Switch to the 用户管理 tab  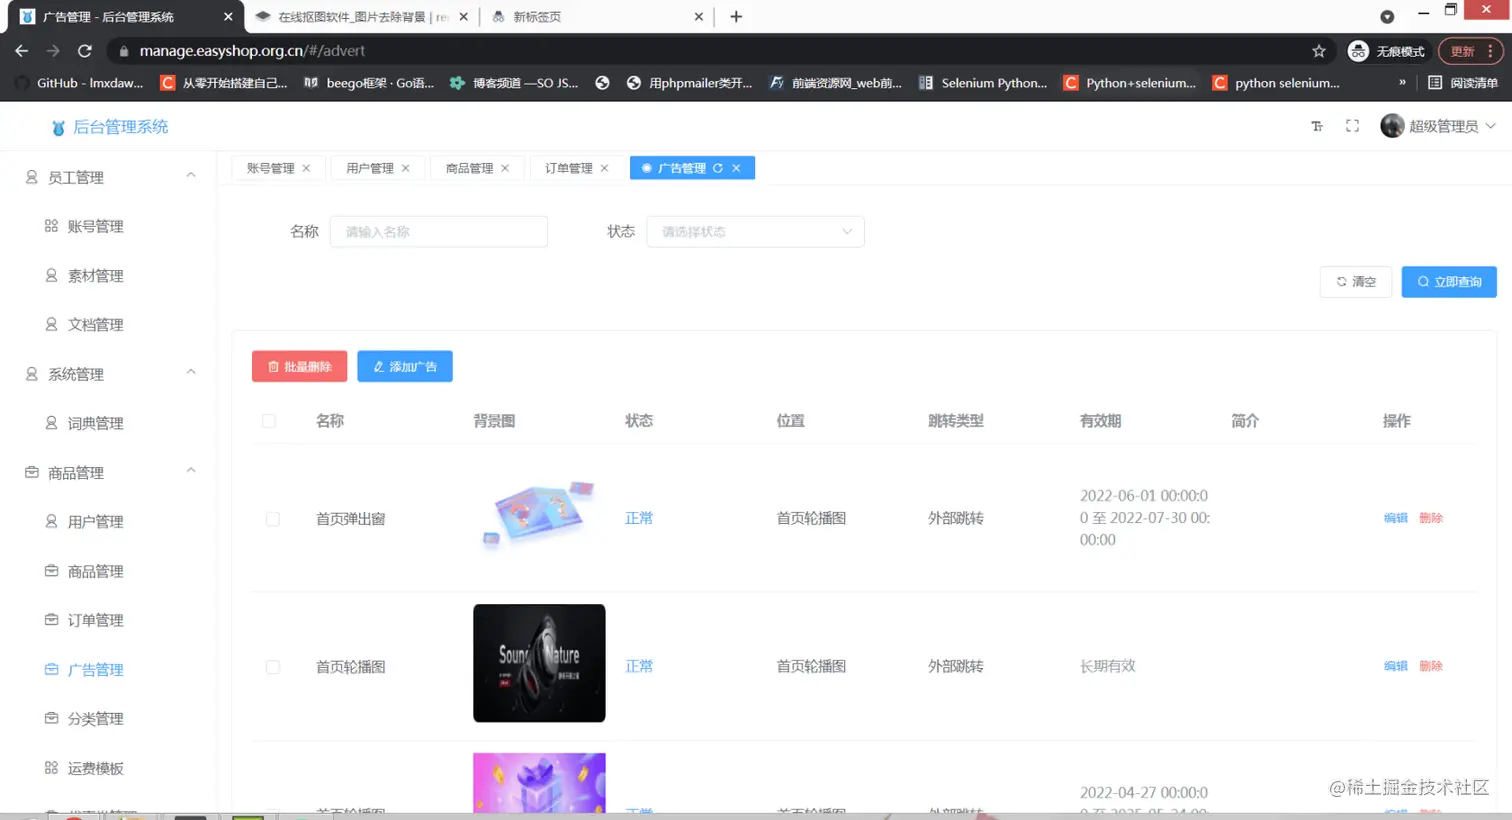click(x=370, y=168)
